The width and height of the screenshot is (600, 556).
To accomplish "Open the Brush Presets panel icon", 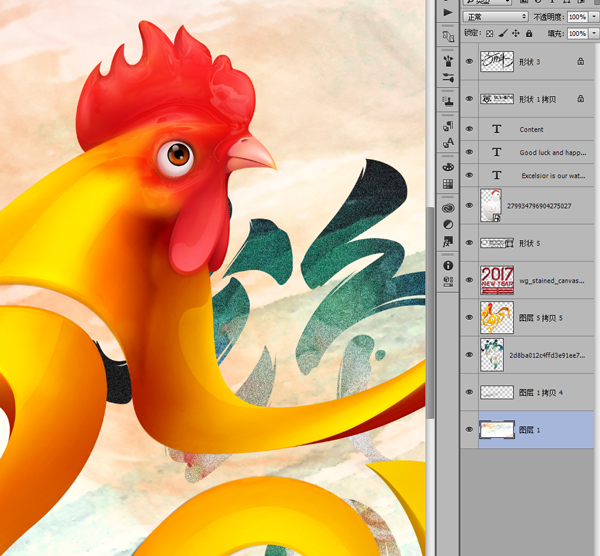I will click(x=448, y=60).
